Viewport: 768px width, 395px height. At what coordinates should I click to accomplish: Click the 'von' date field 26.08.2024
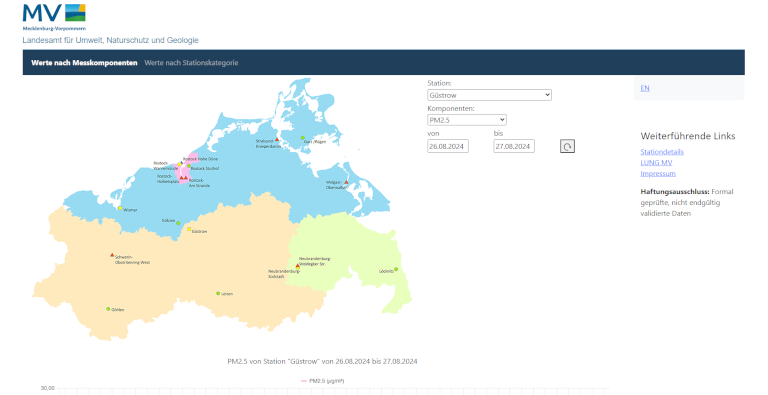(x=448, y=146)
